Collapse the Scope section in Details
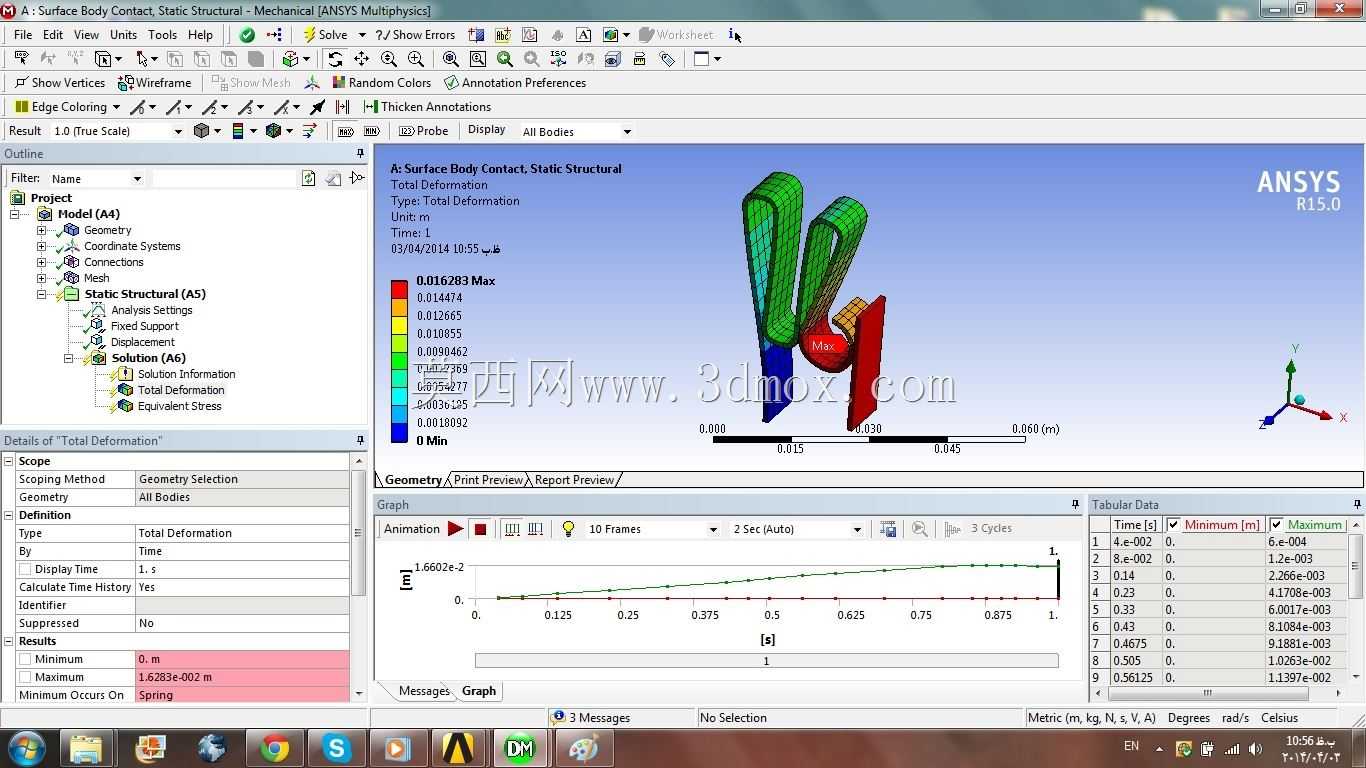The image size is (1366, 768). point(9,461)
